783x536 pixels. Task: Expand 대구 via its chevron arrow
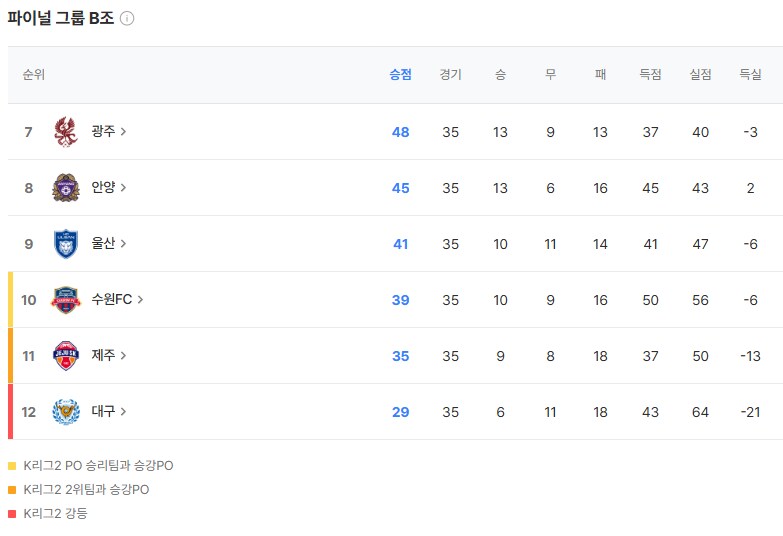123,412
